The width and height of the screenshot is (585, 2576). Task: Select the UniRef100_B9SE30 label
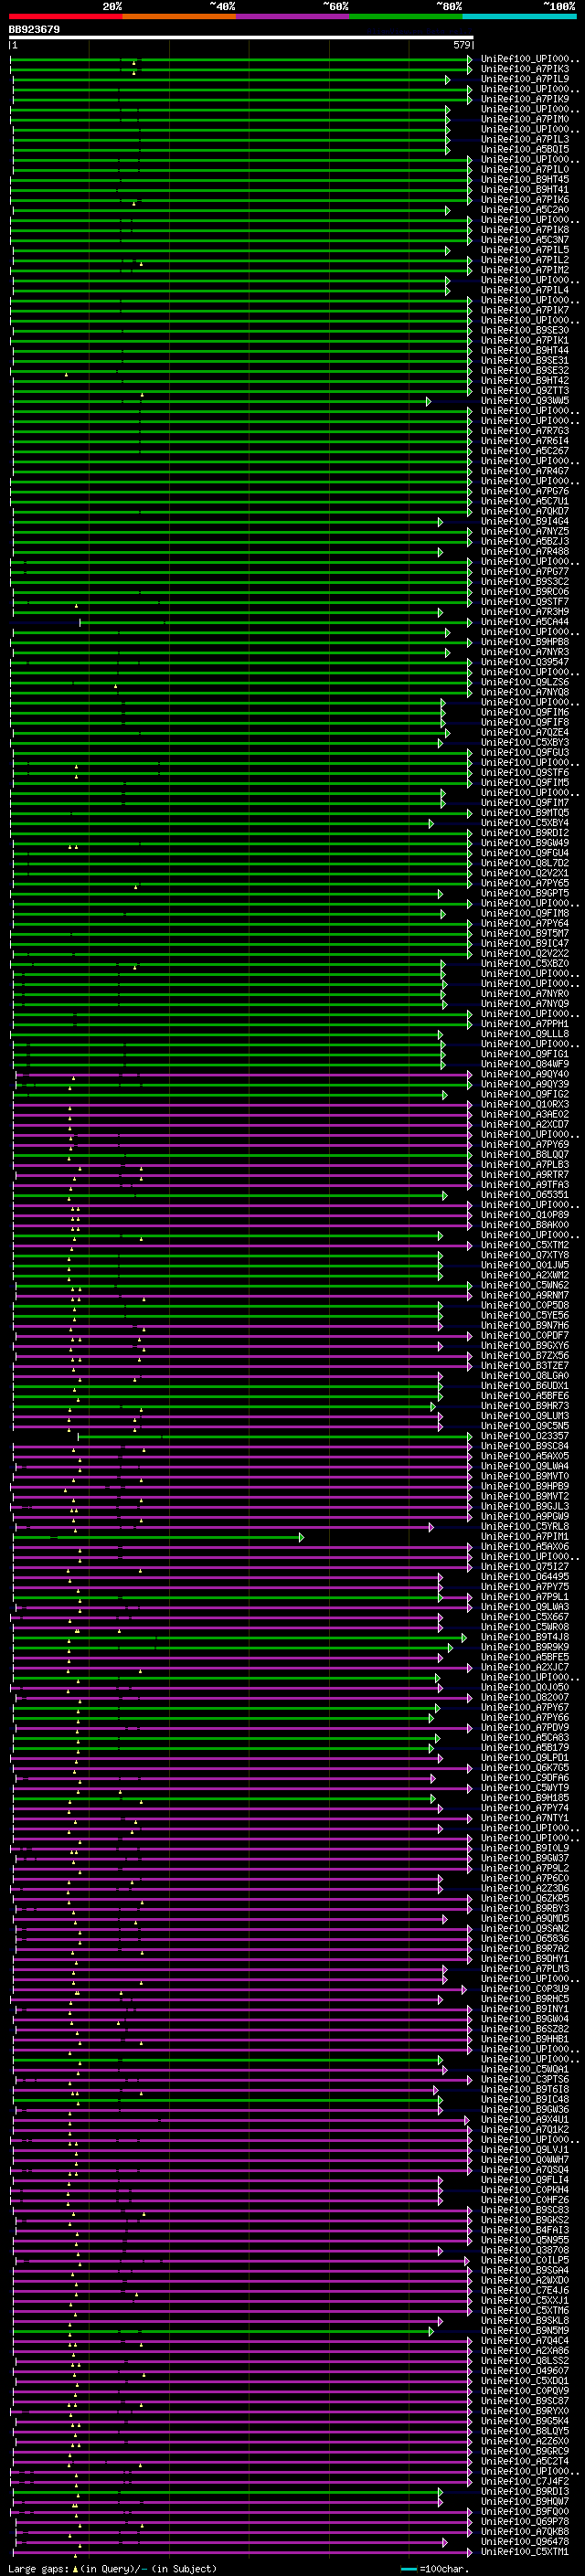tap(525, 331)
